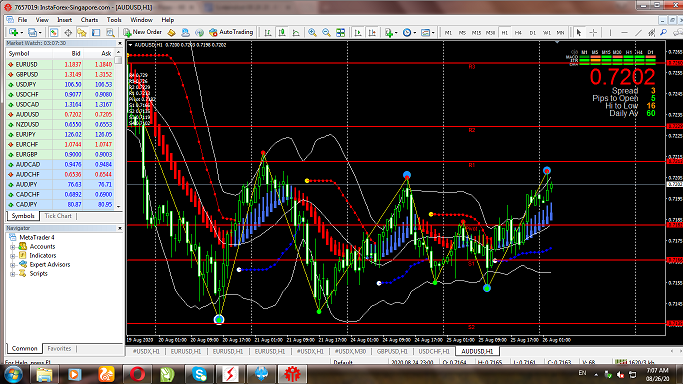The image size is (683, 384).
Task: Select the M15 timeframe
Action: (x=476, y=33)
